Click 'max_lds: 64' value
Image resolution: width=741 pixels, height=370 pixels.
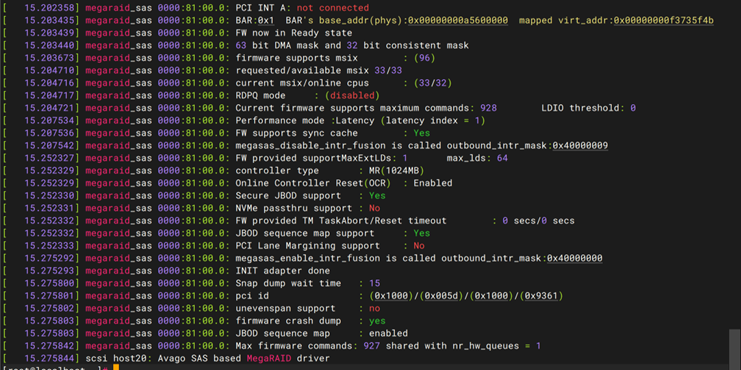pyautogui.click(x=477, y=158)
